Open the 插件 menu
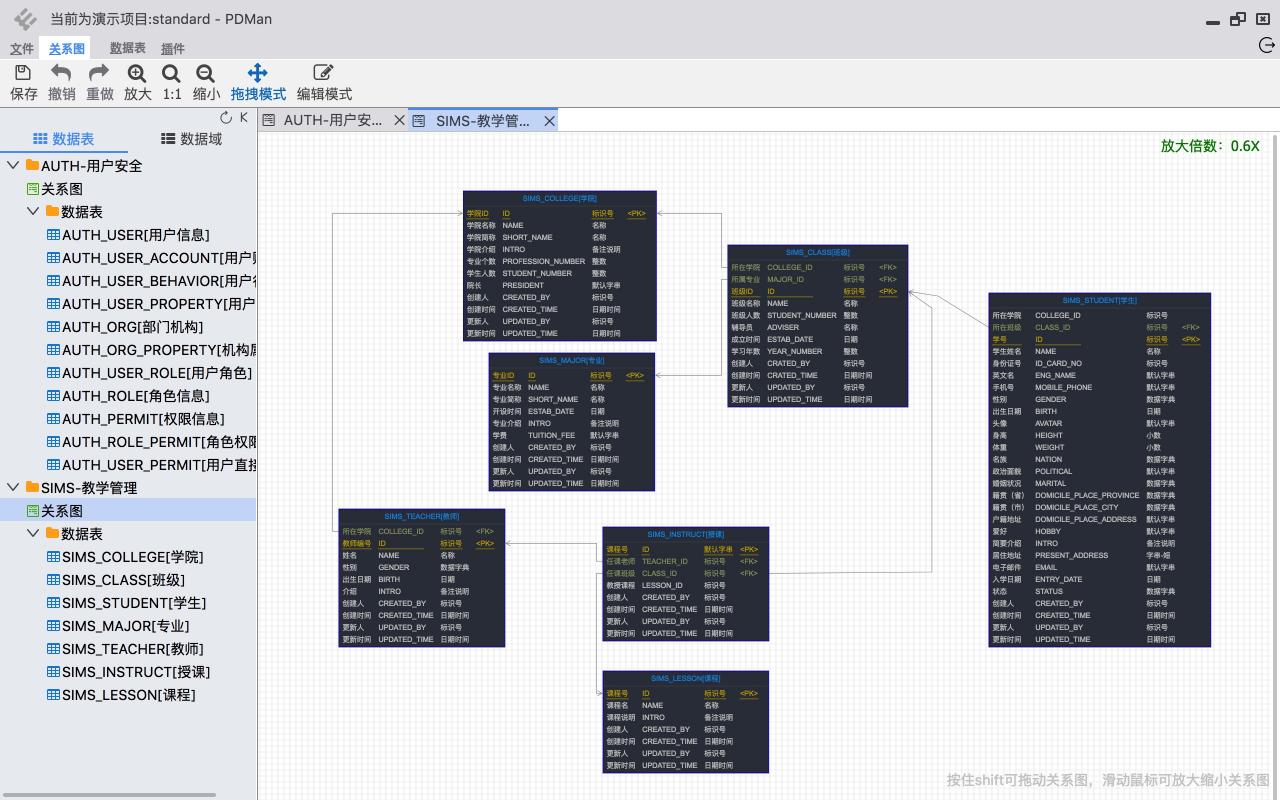 (x=173, y=48)
